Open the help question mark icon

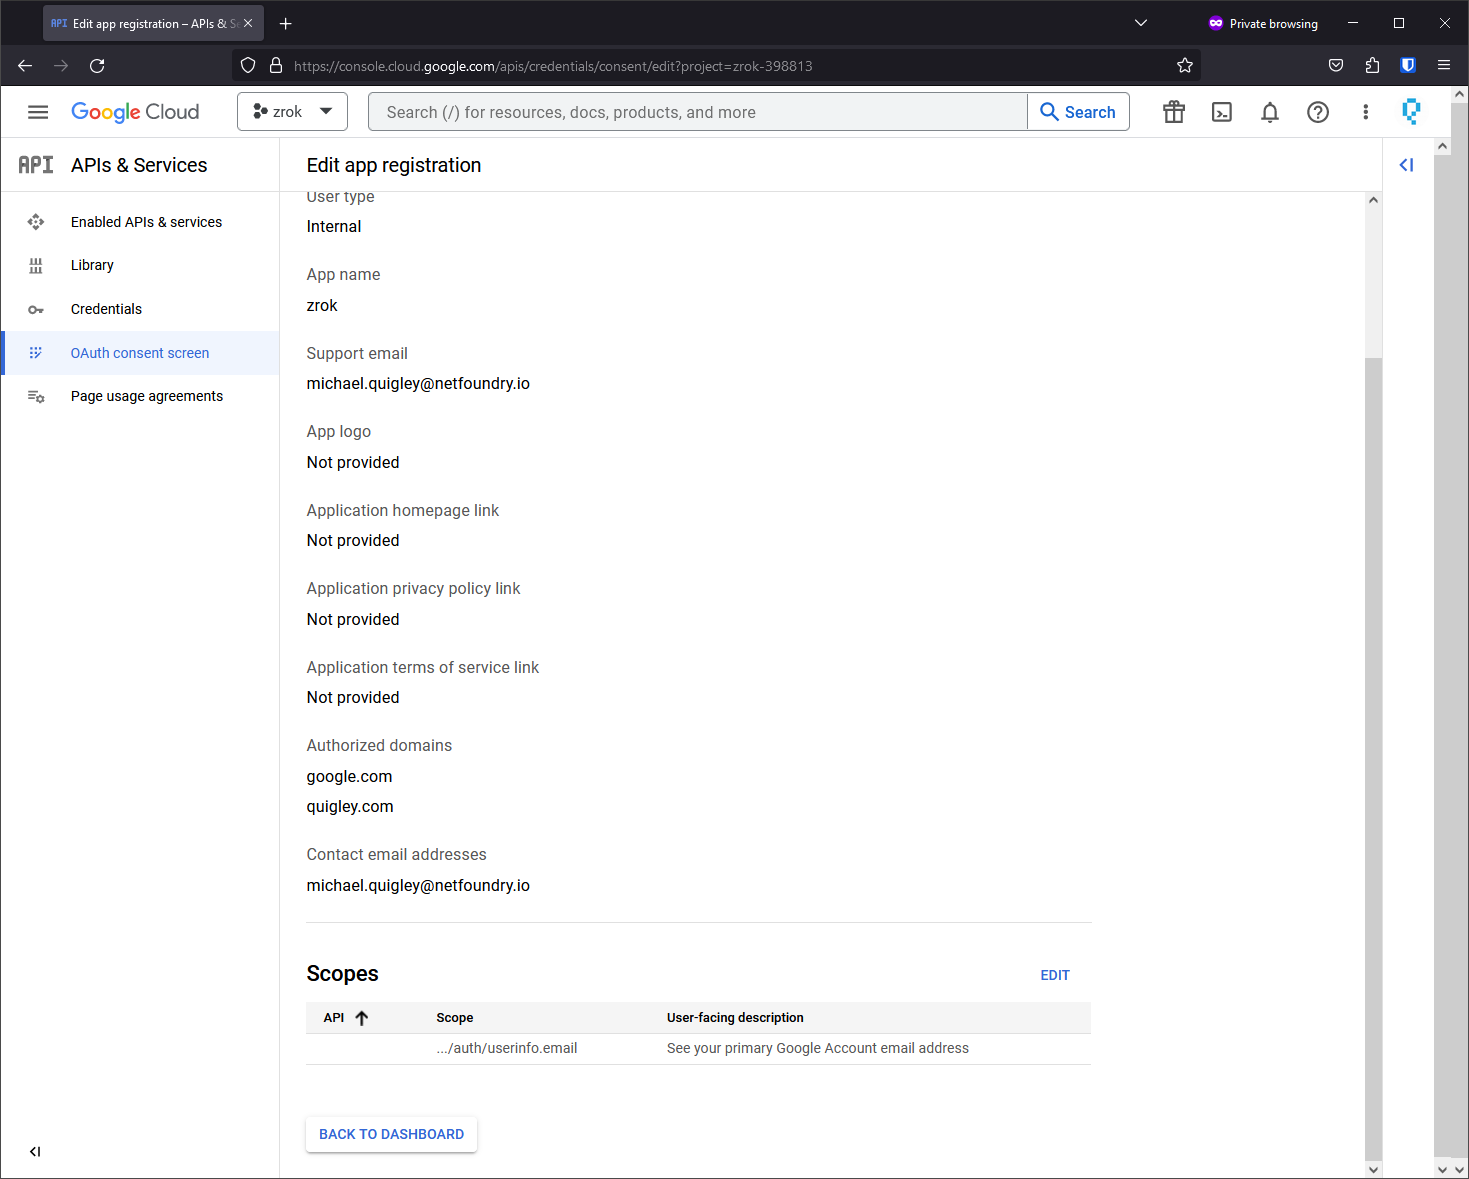(1317, 112)
